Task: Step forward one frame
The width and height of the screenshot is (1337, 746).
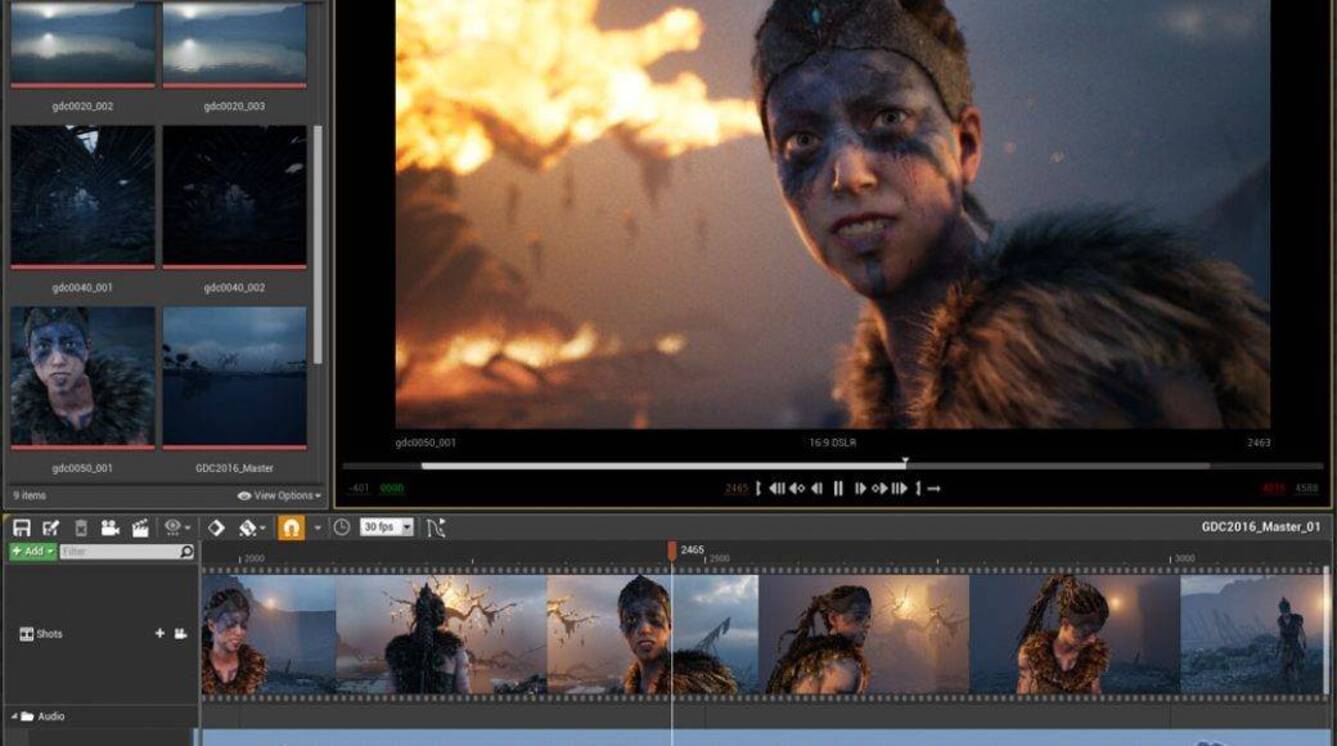Action: (860, 488)
